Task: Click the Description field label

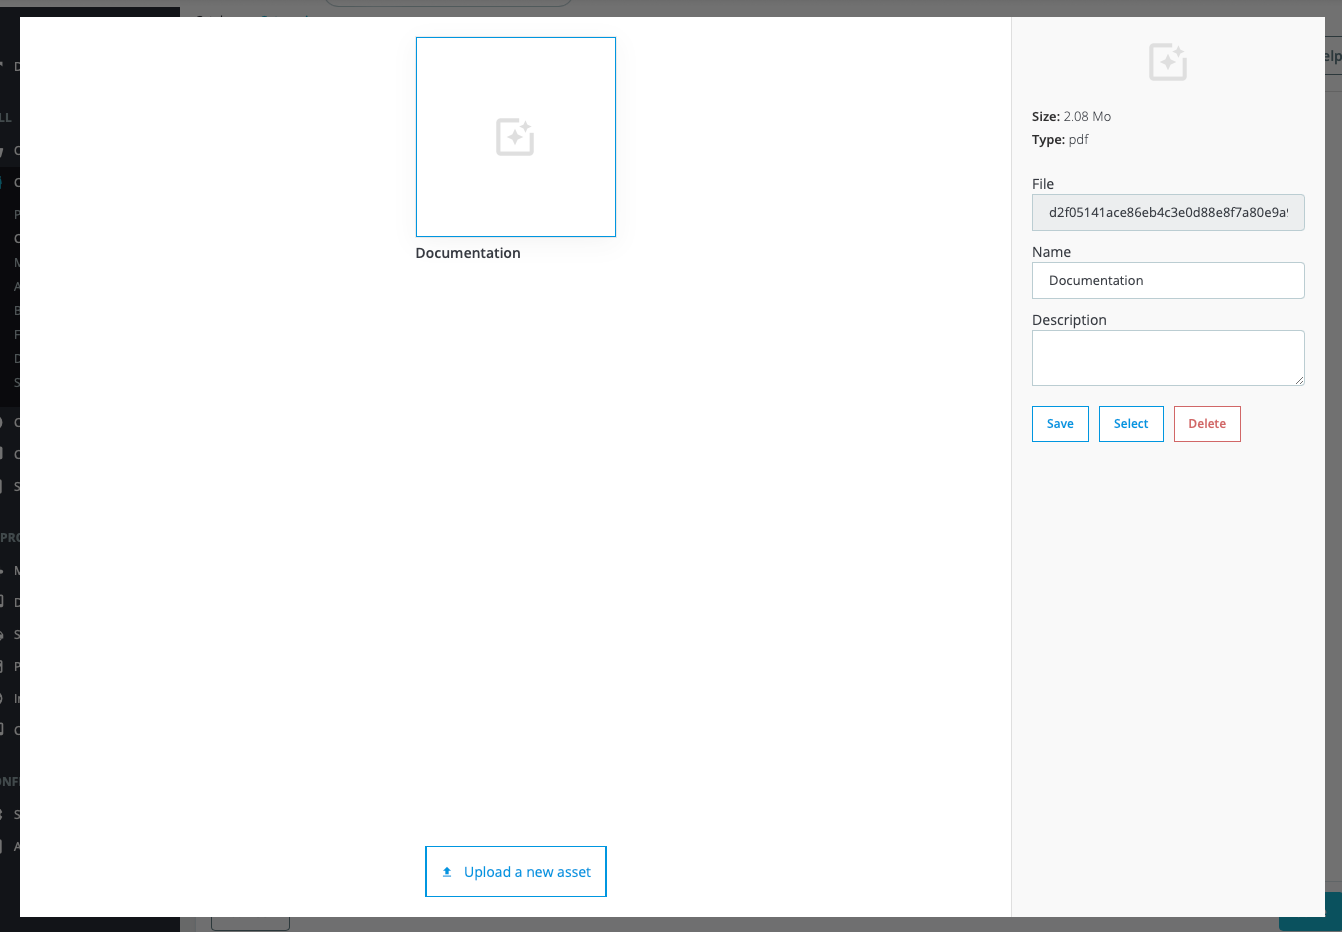Action: 1069,320
